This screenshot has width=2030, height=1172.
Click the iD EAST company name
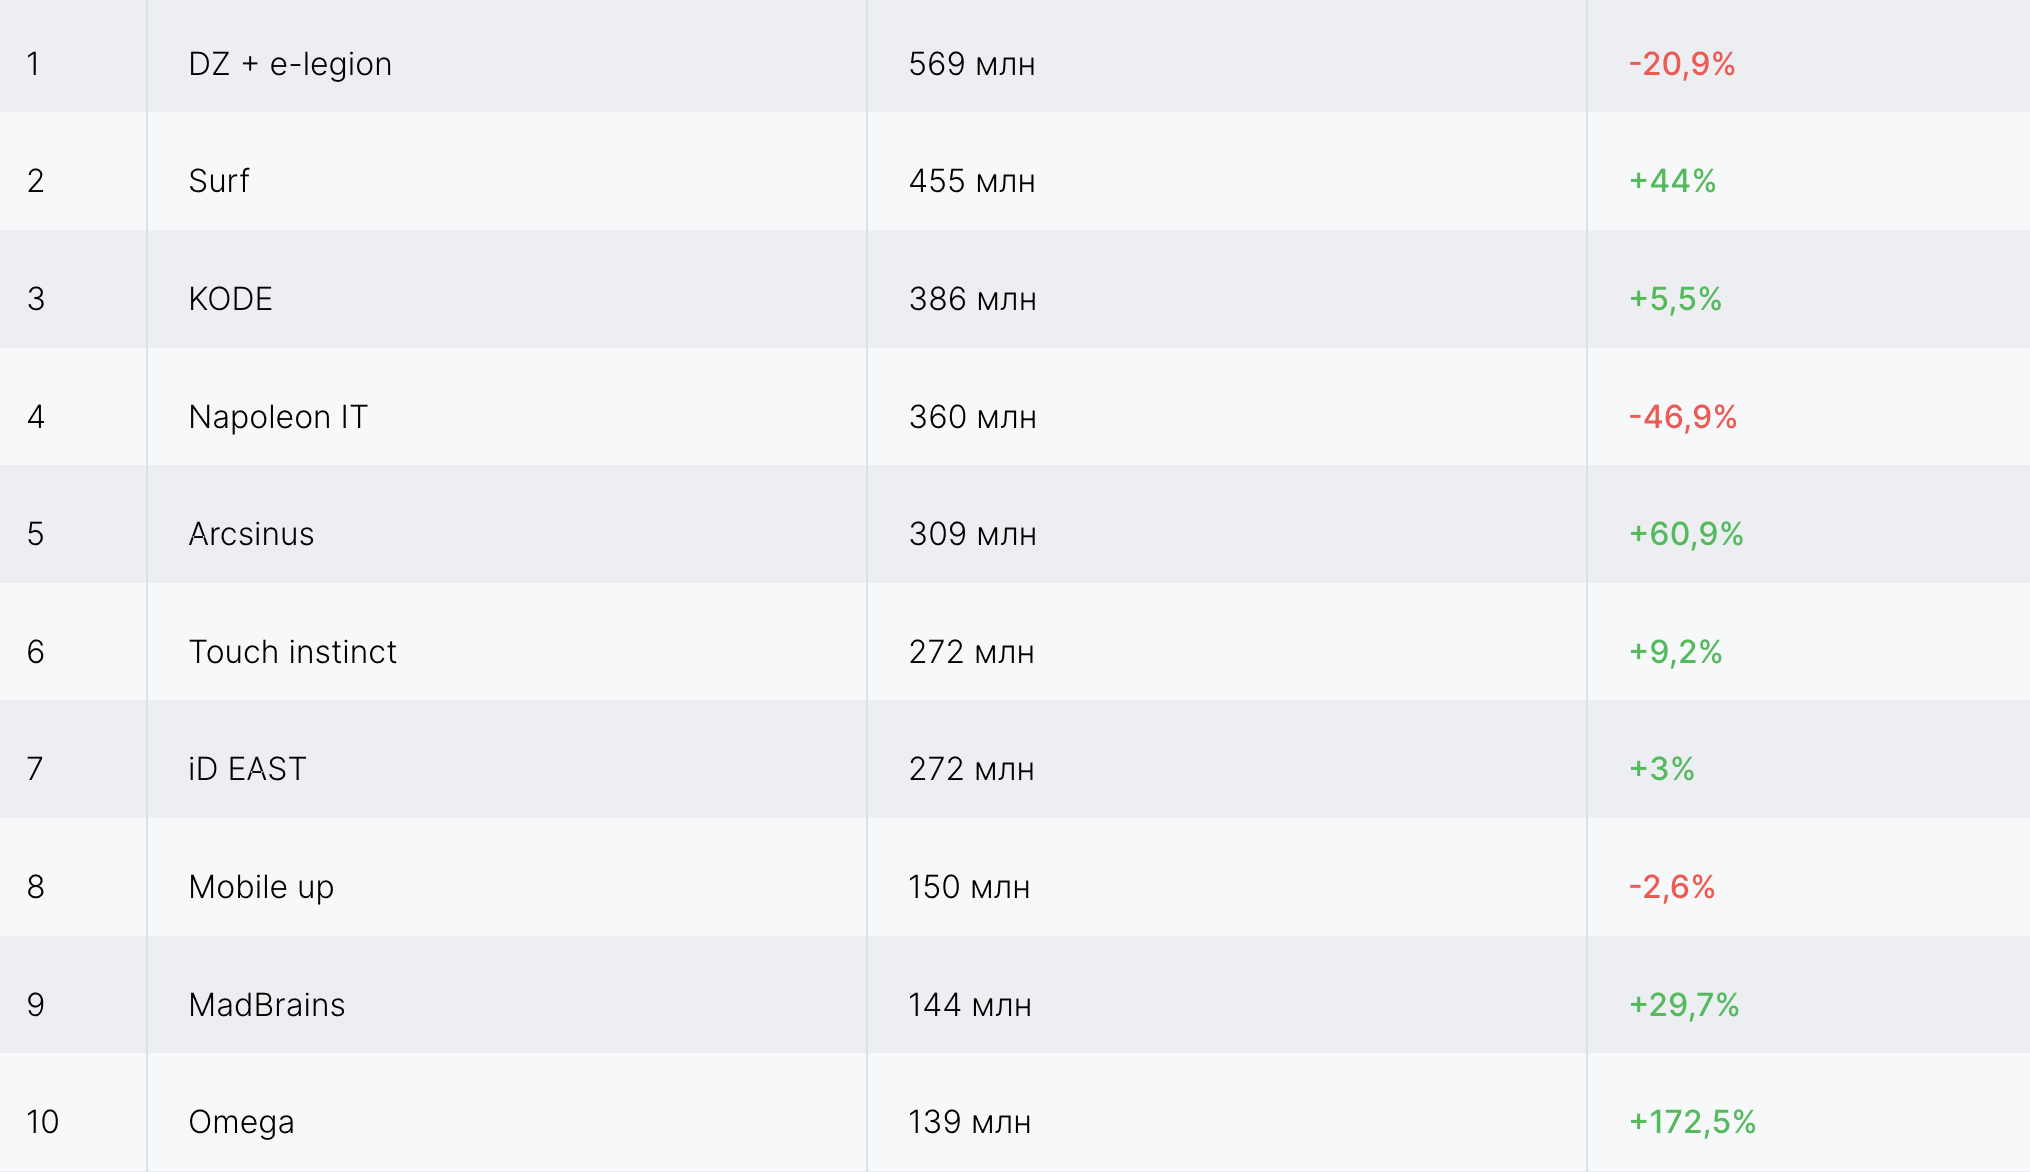coord(247,769)
